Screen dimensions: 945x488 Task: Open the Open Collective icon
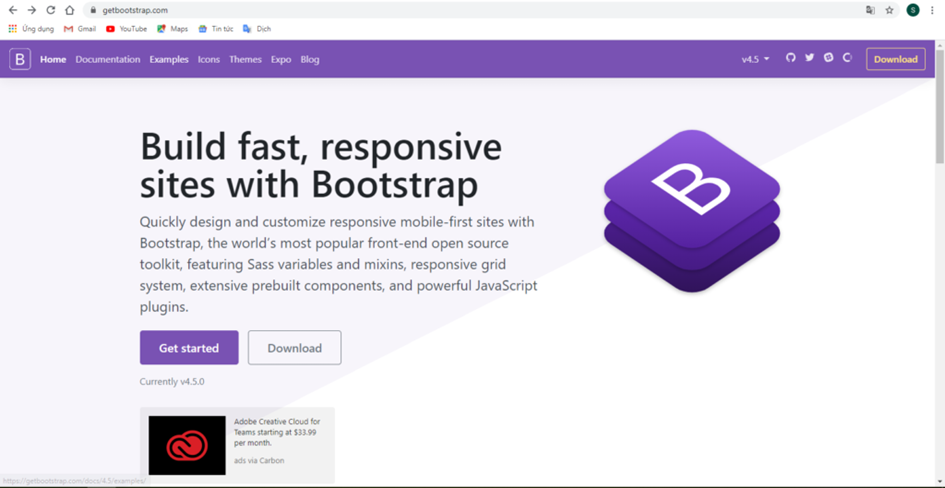pyautogui.click(x=847, y=58)
